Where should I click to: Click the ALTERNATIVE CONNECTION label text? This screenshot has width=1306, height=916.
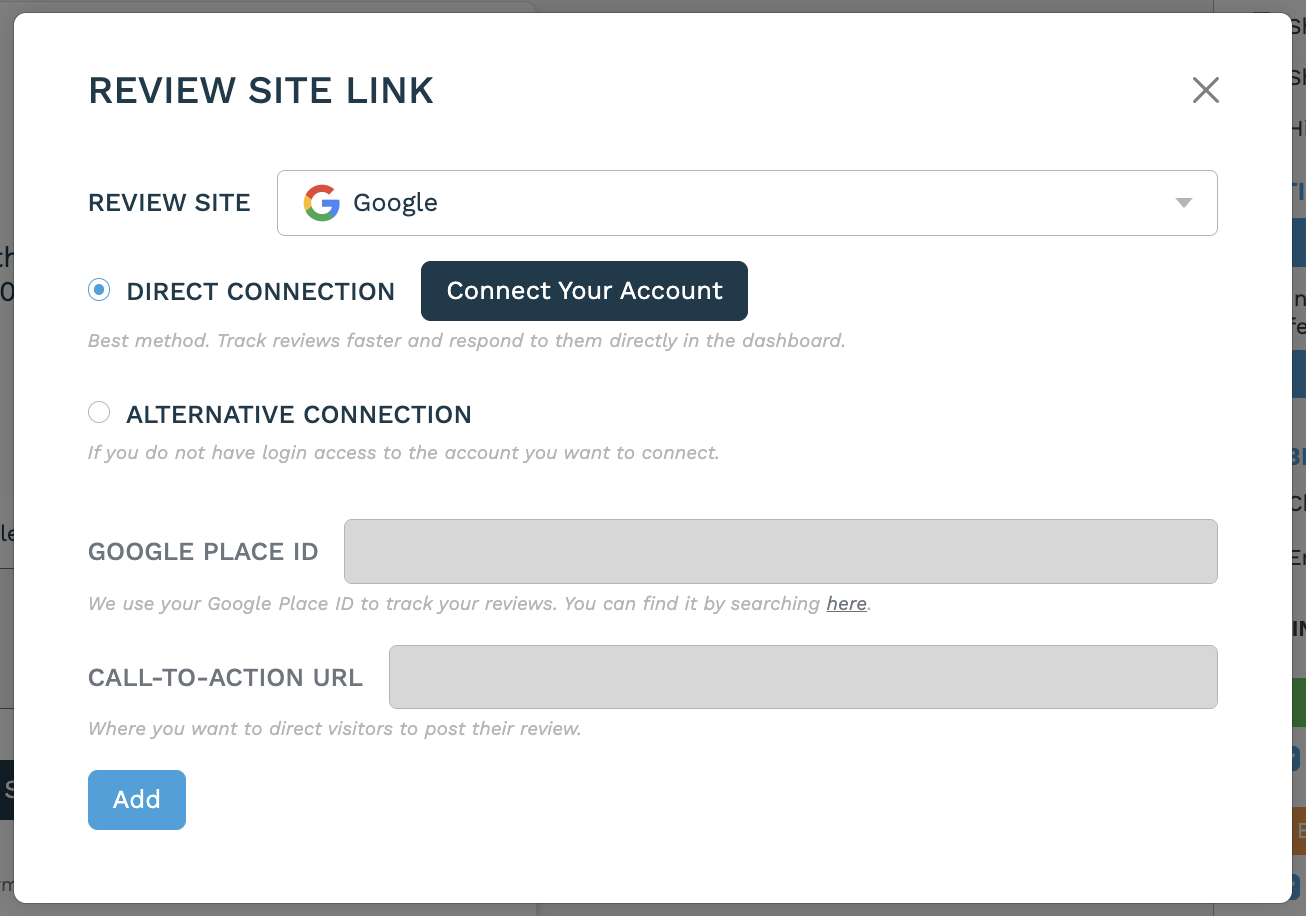[298, 415]
